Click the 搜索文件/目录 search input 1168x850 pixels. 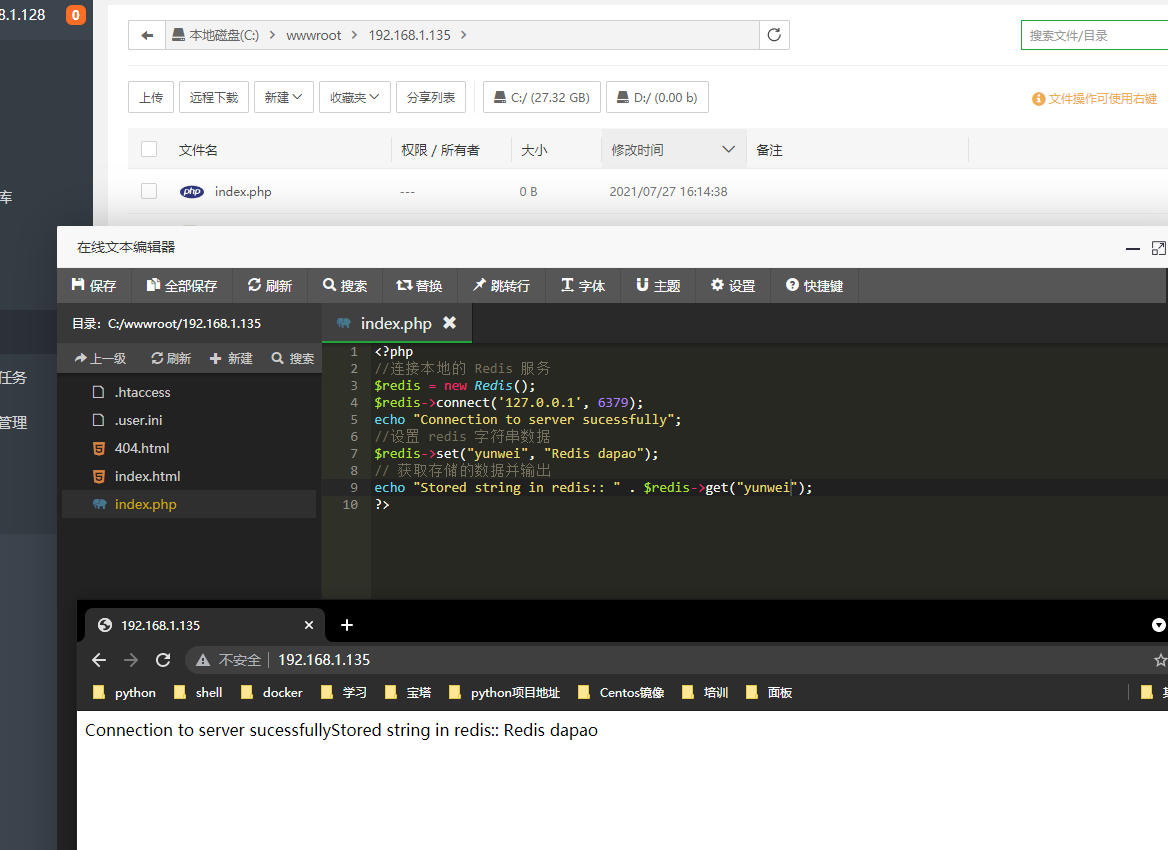click(x=1094, y=35)
